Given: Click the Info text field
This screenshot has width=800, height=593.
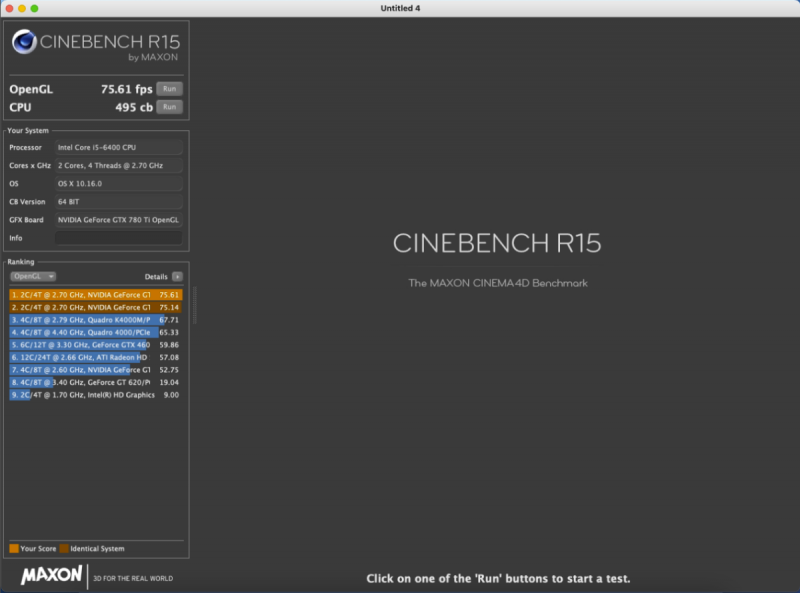Looking at the screenshot, I should [x=119, y=238].
